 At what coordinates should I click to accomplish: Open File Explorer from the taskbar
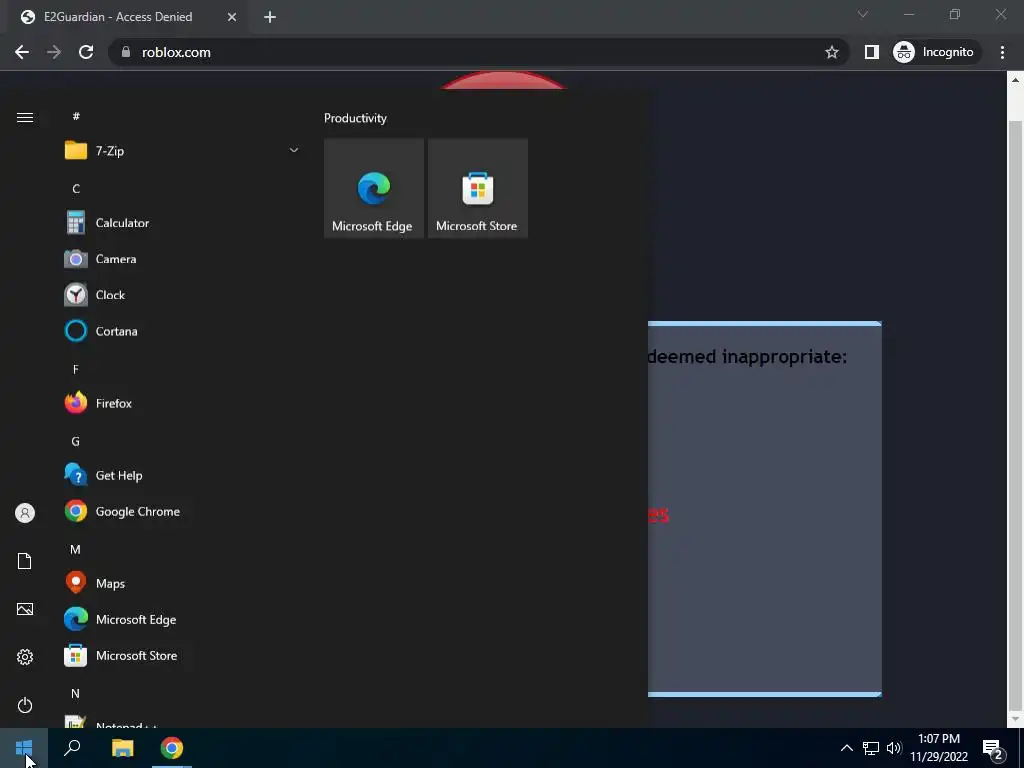[122, 748]
